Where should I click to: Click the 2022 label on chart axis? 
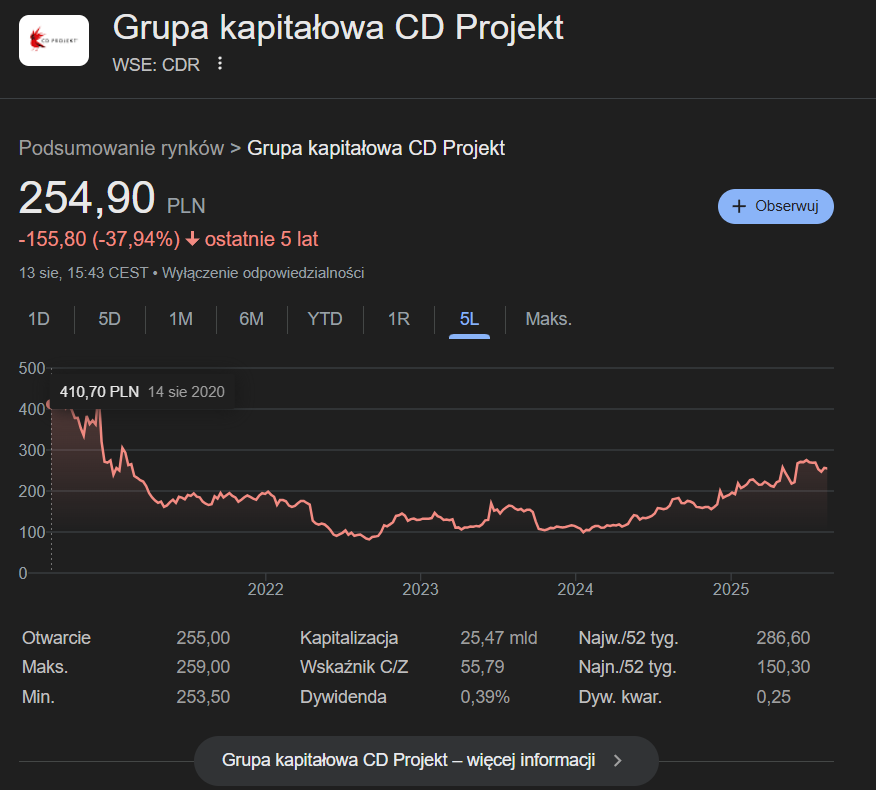pos(265,589)
